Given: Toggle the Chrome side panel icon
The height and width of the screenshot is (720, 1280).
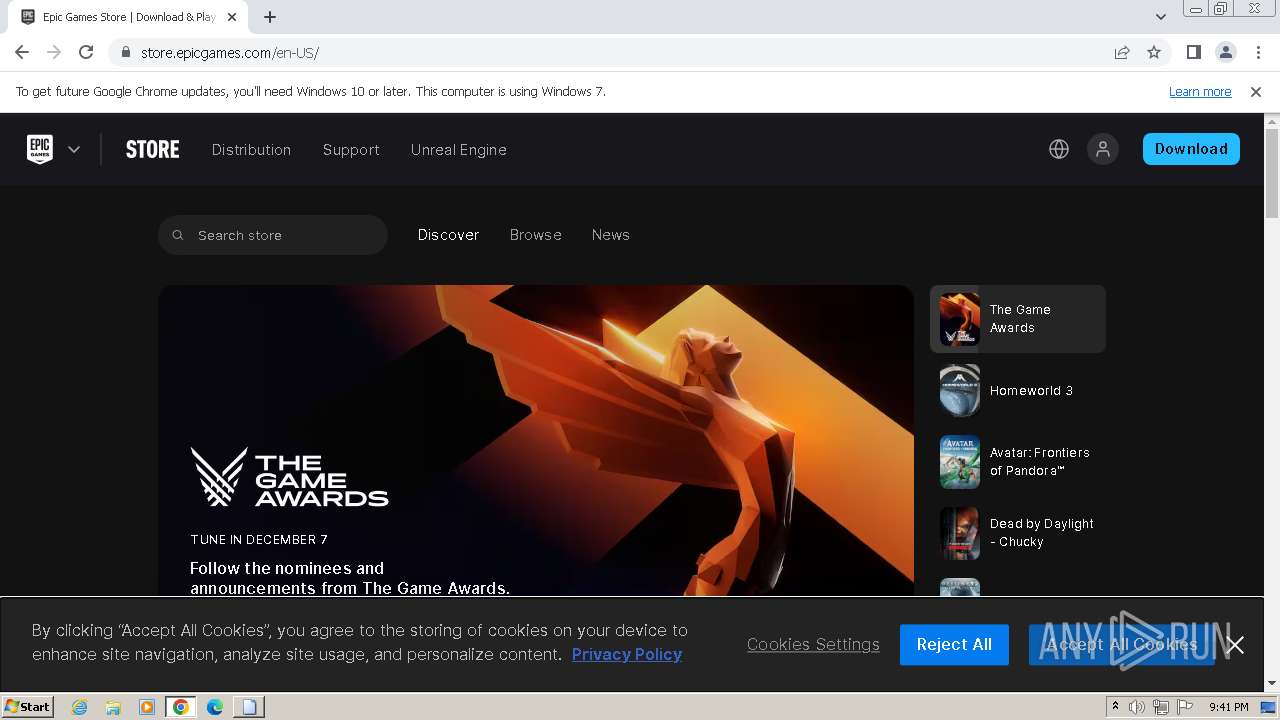Looking at the screenshot, I should coord(1194,52).
